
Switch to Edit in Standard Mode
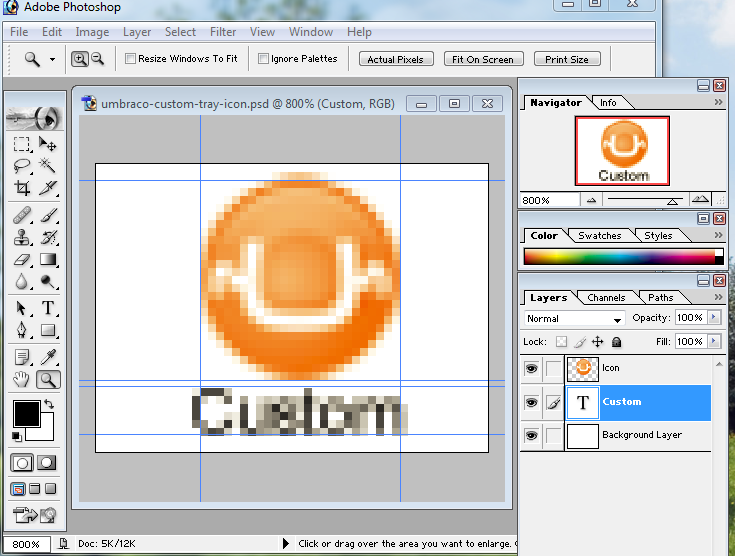coord(22,463)
